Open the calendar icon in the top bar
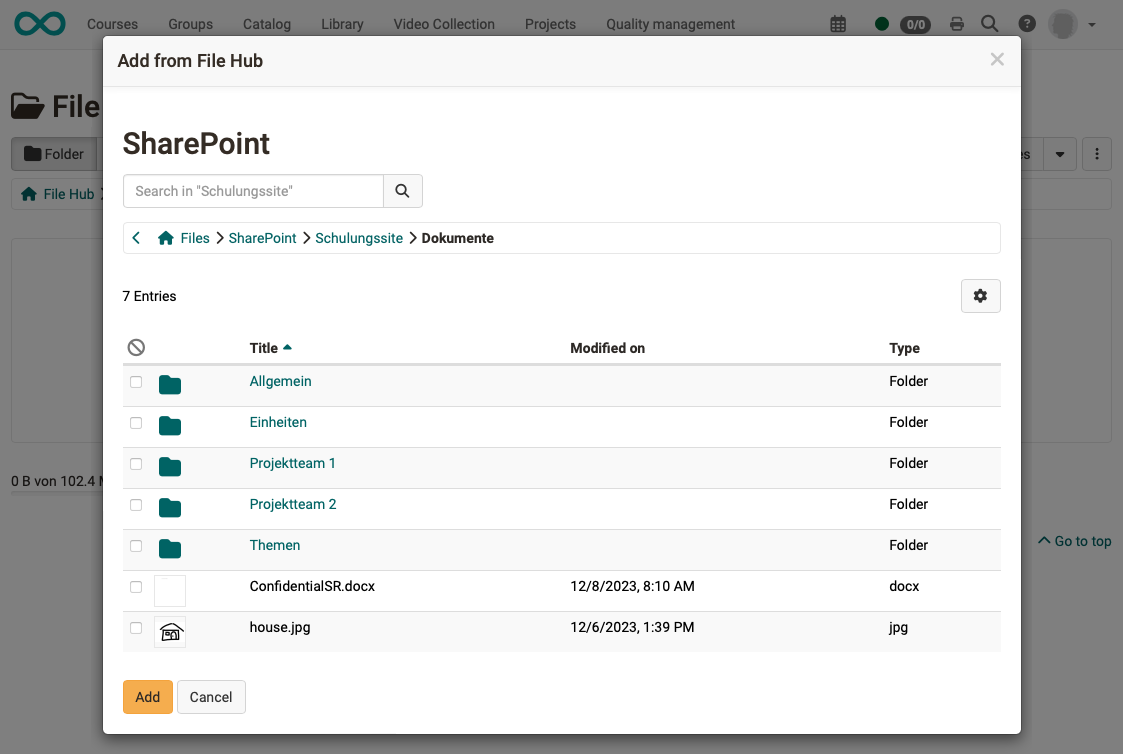This screenshot has height=754, width=1123. pyautogui.click(x=838, y=23)
